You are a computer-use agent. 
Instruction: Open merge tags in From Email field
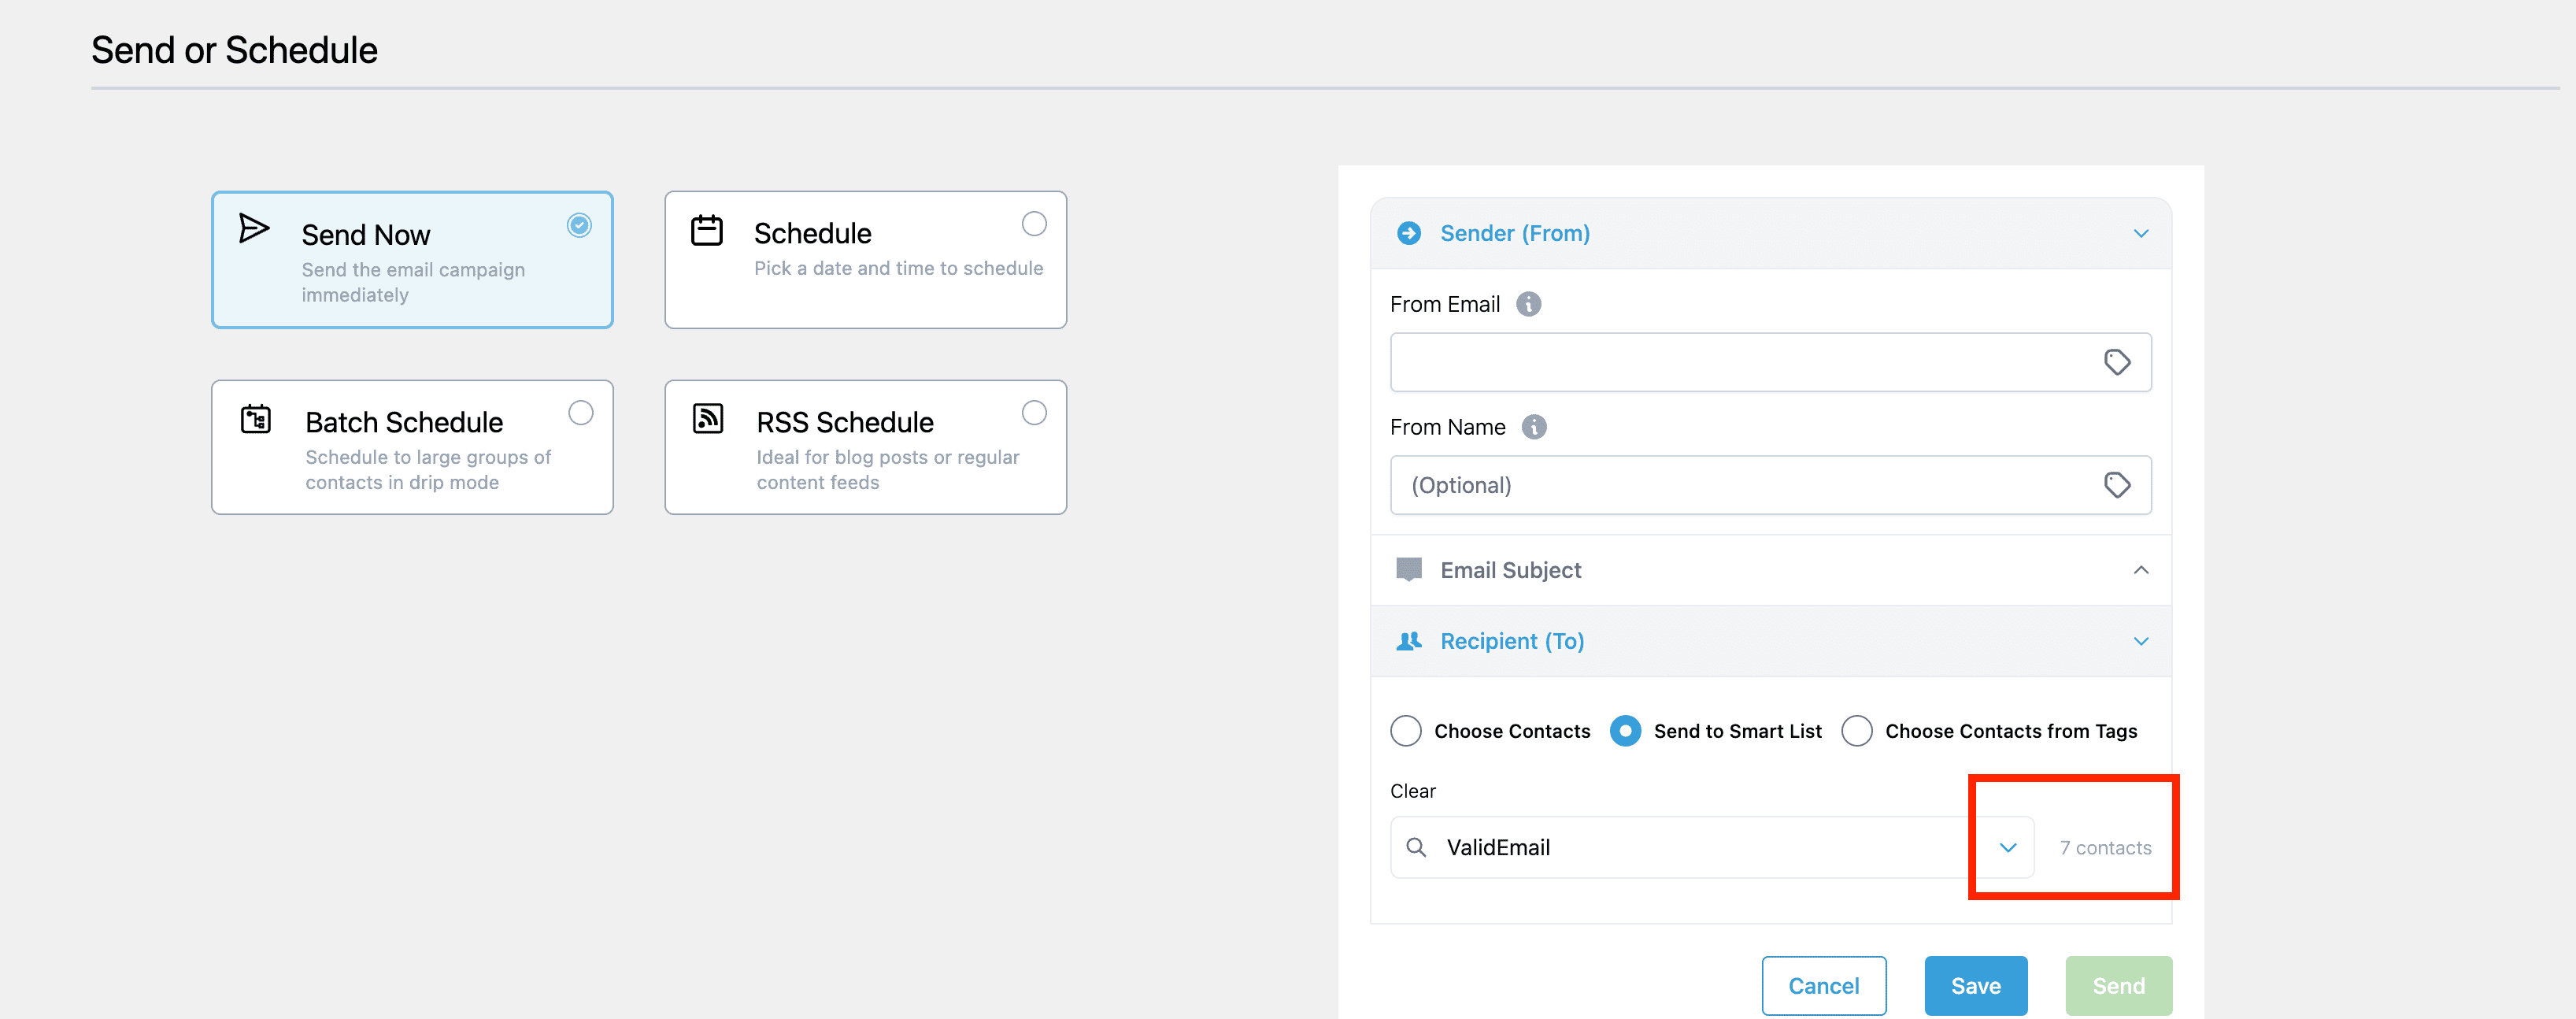[2116, 362]
